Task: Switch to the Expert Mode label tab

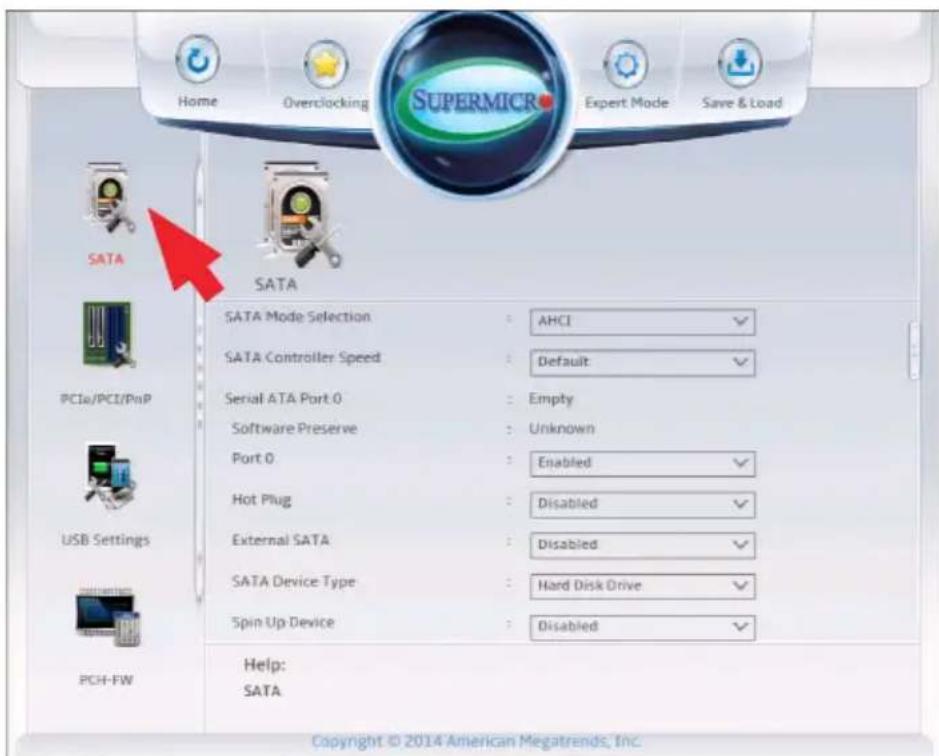Action: pos(626,103)
